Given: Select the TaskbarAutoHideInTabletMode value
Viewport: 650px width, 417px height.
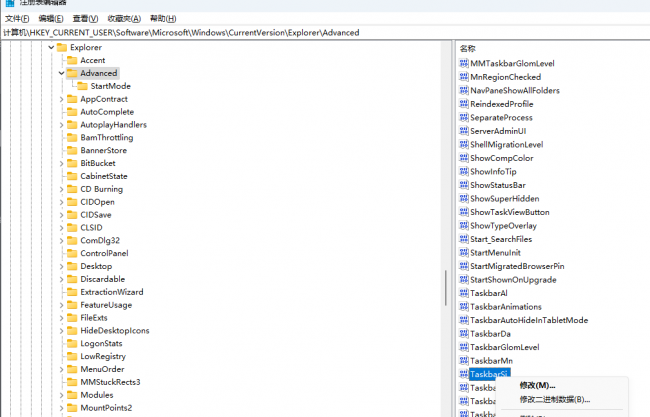Looking at the screenshot, I should [x=529, y=320].
